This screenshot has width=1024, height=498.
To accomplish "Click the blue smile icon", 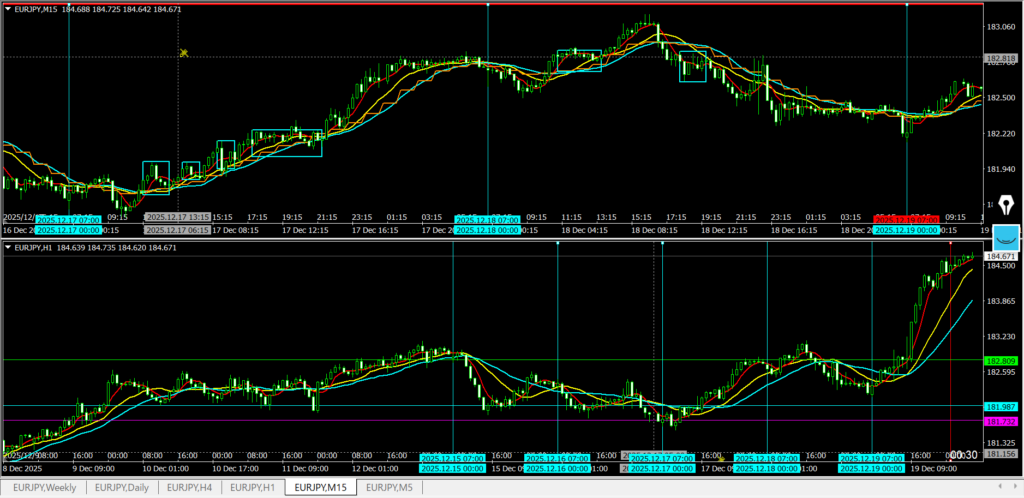I will 1004,237.
